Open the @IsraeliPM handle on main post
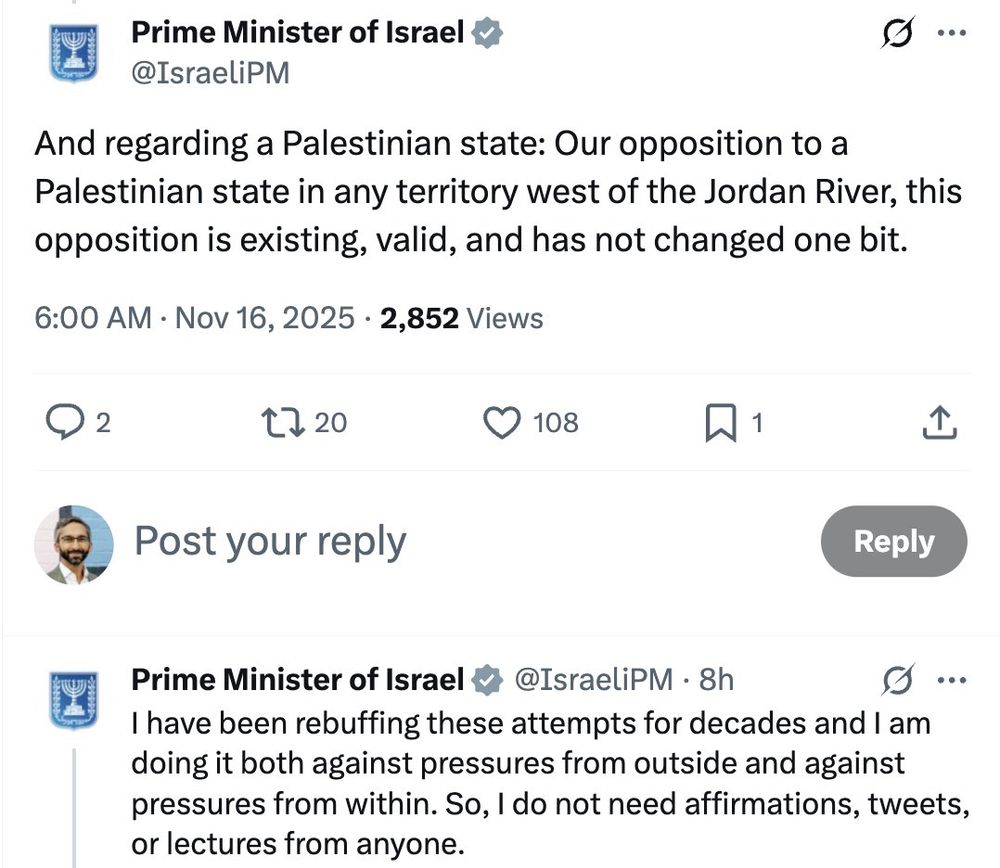Screen dimensions: 1000x868 coord(211,72)
